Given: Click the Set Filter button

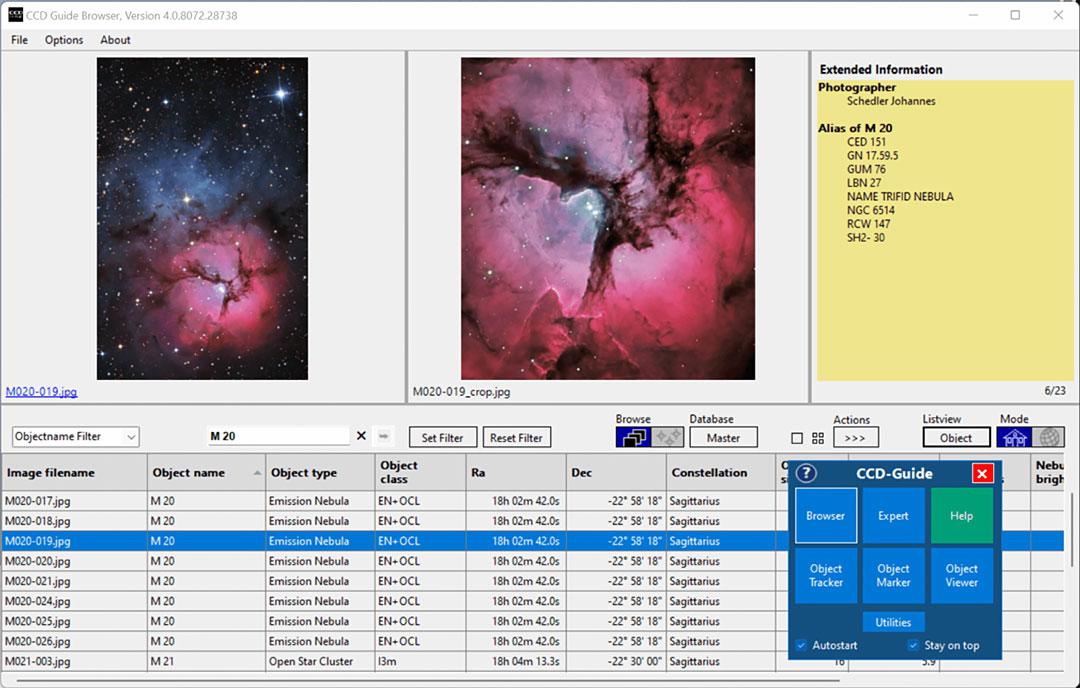Looking at the screenshot, I should [x=442, y=437].
